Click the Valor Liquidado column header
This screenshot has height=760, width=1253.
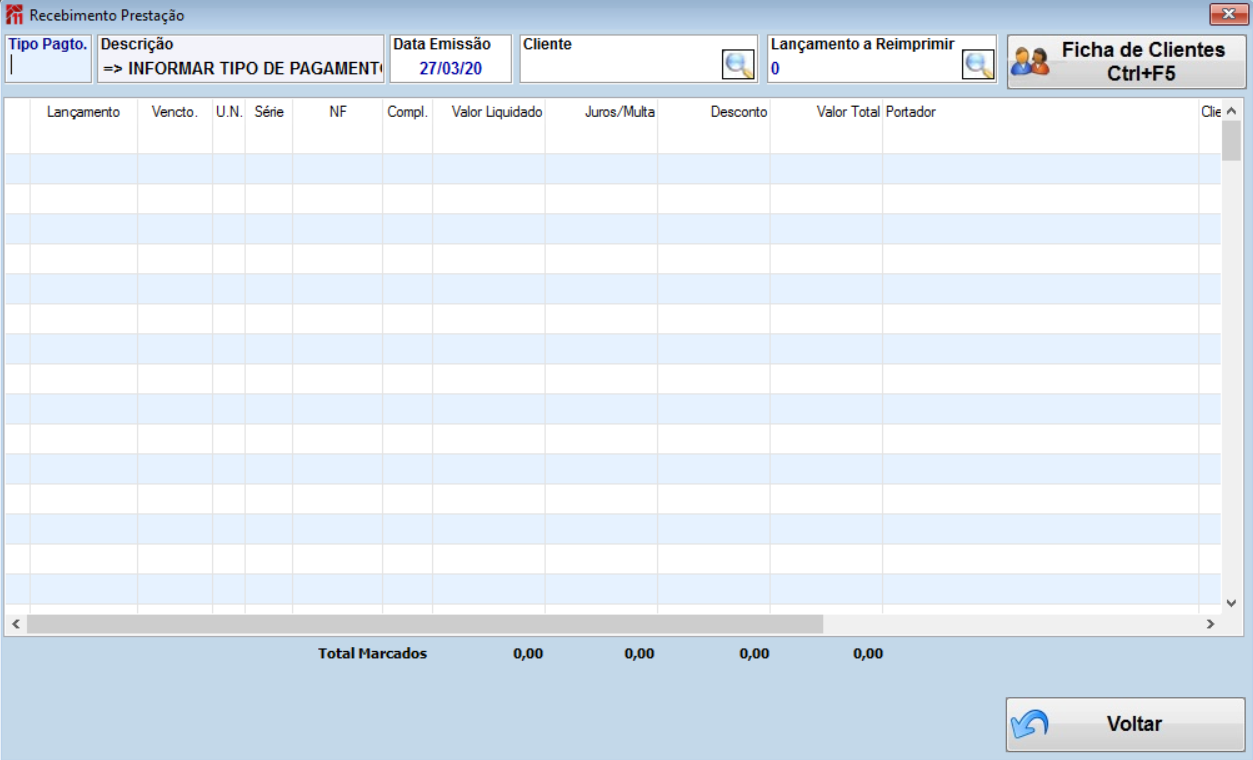click(x=489, y=112)
